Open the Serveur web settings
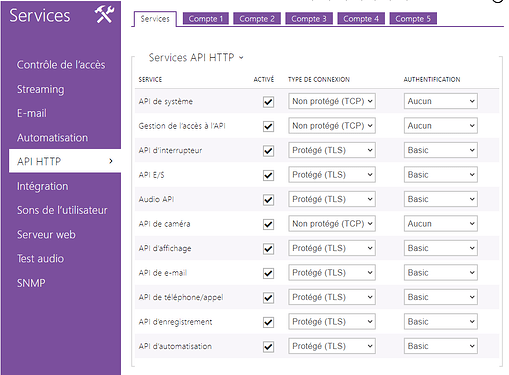Image resolution: width=509 pixels, height=375 pixels. point(46,235)
